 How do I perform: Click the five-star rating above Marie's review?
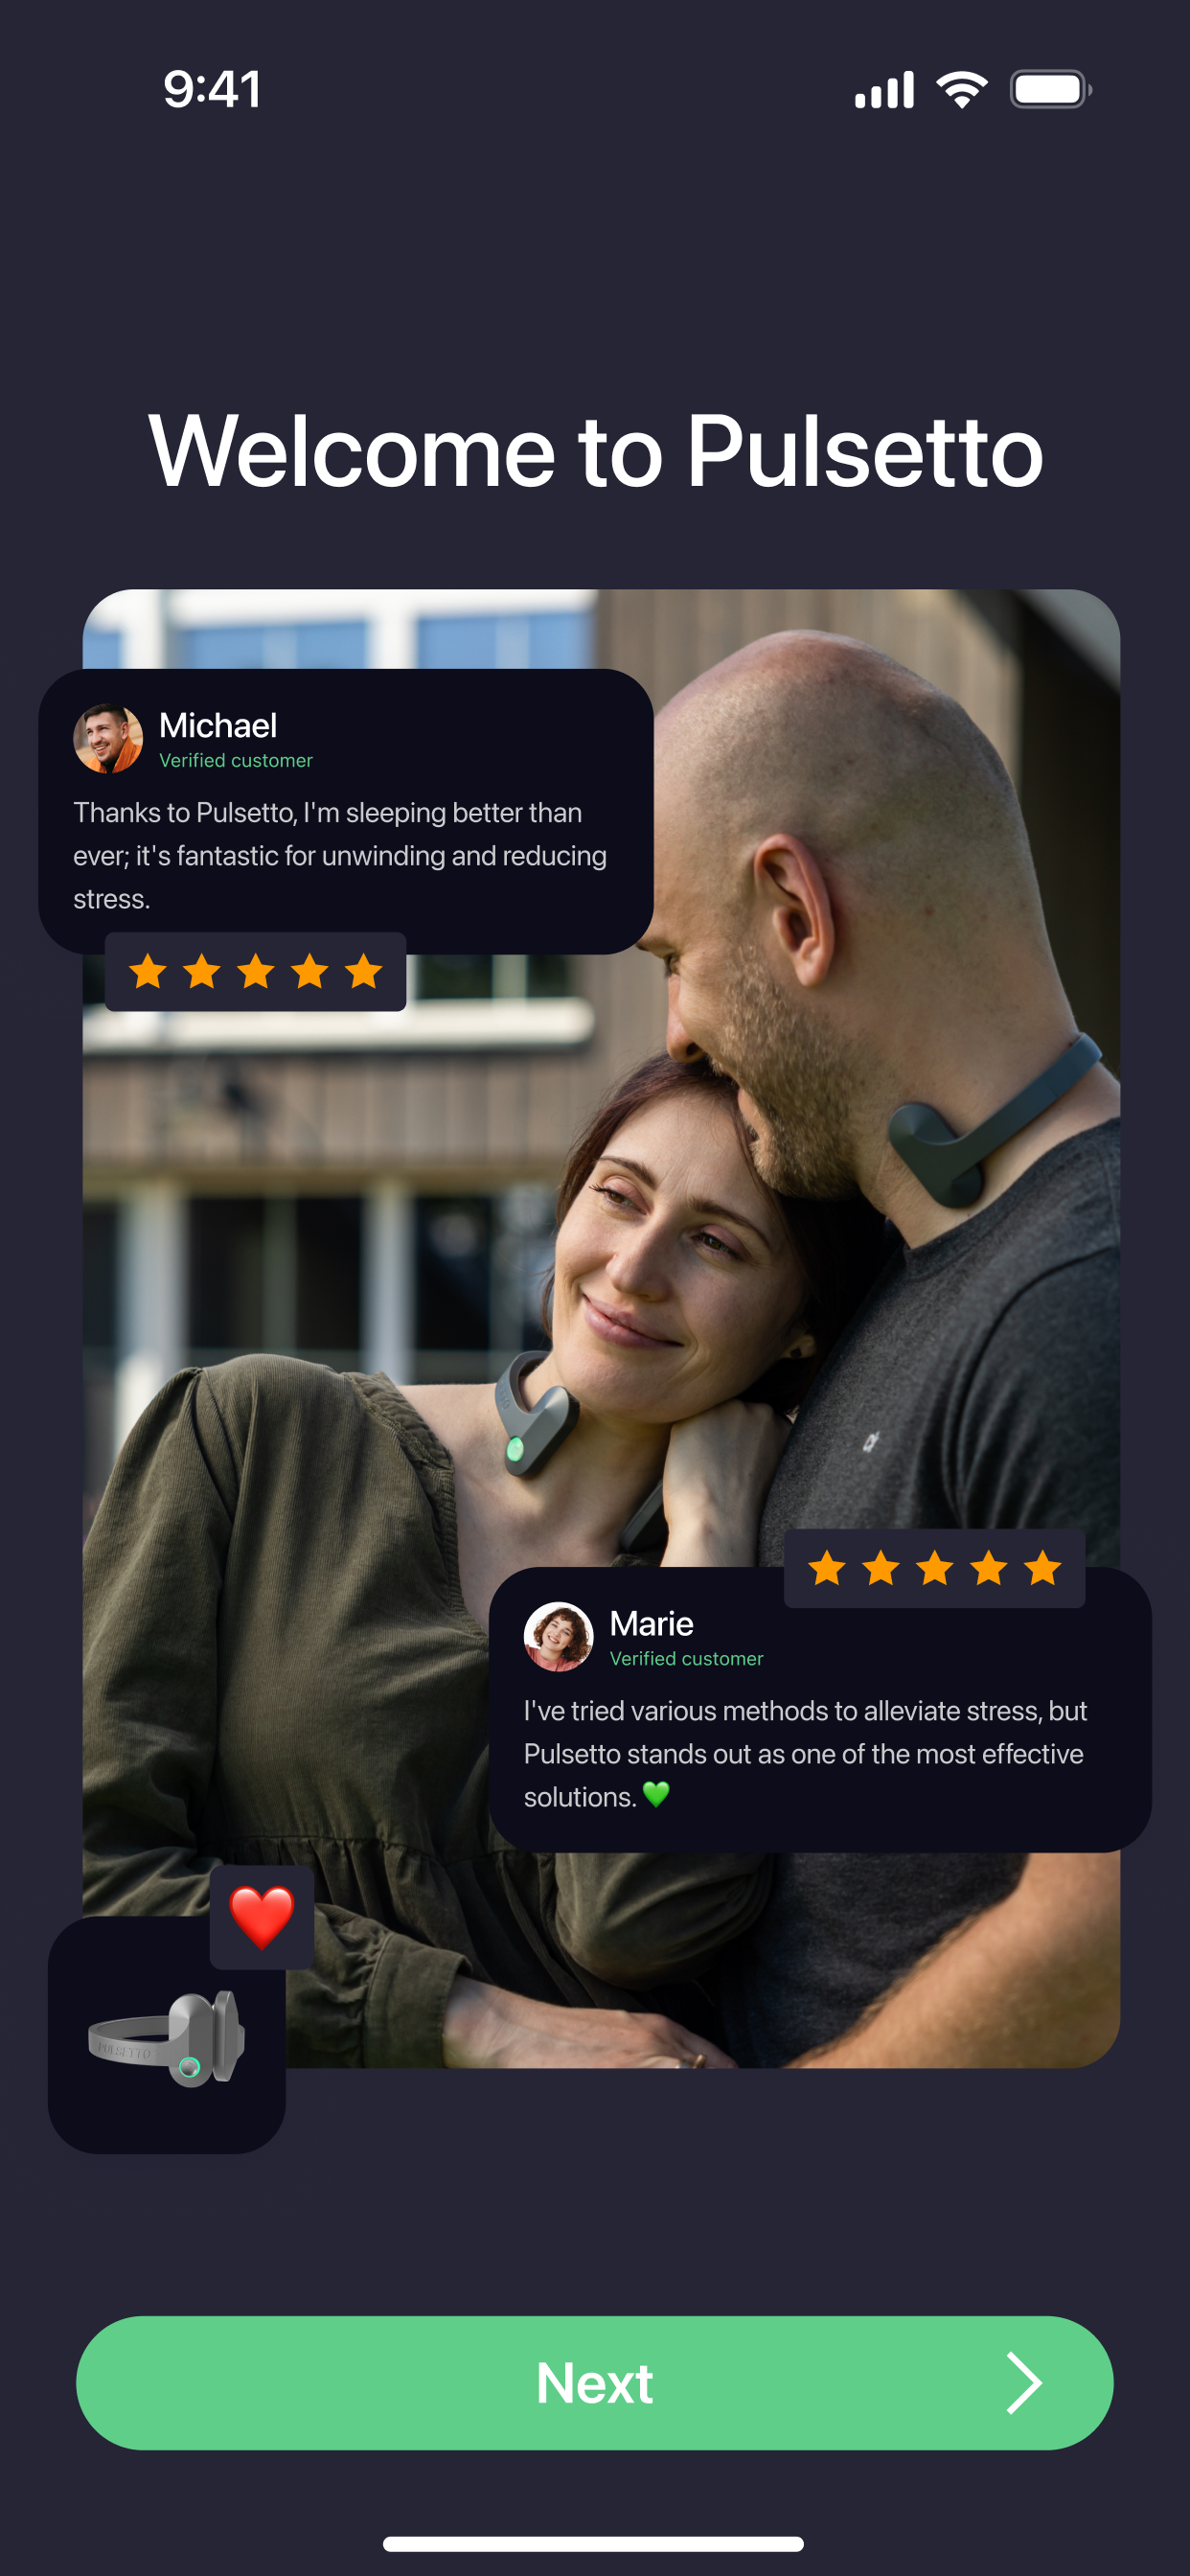point(934,1568)
